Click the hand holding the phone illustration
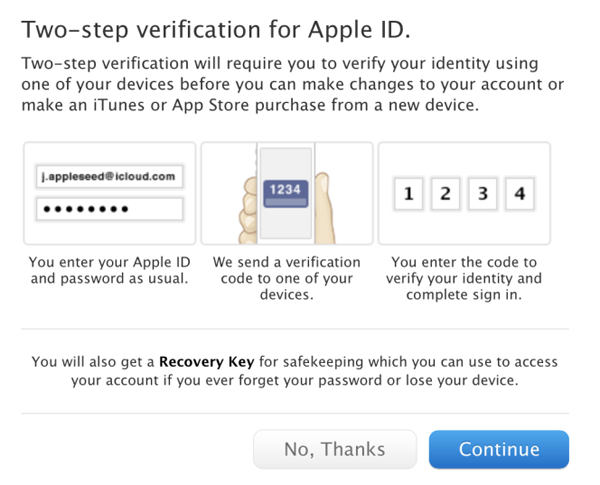Screen dimensions: 600x485 (x=248, y=211)
